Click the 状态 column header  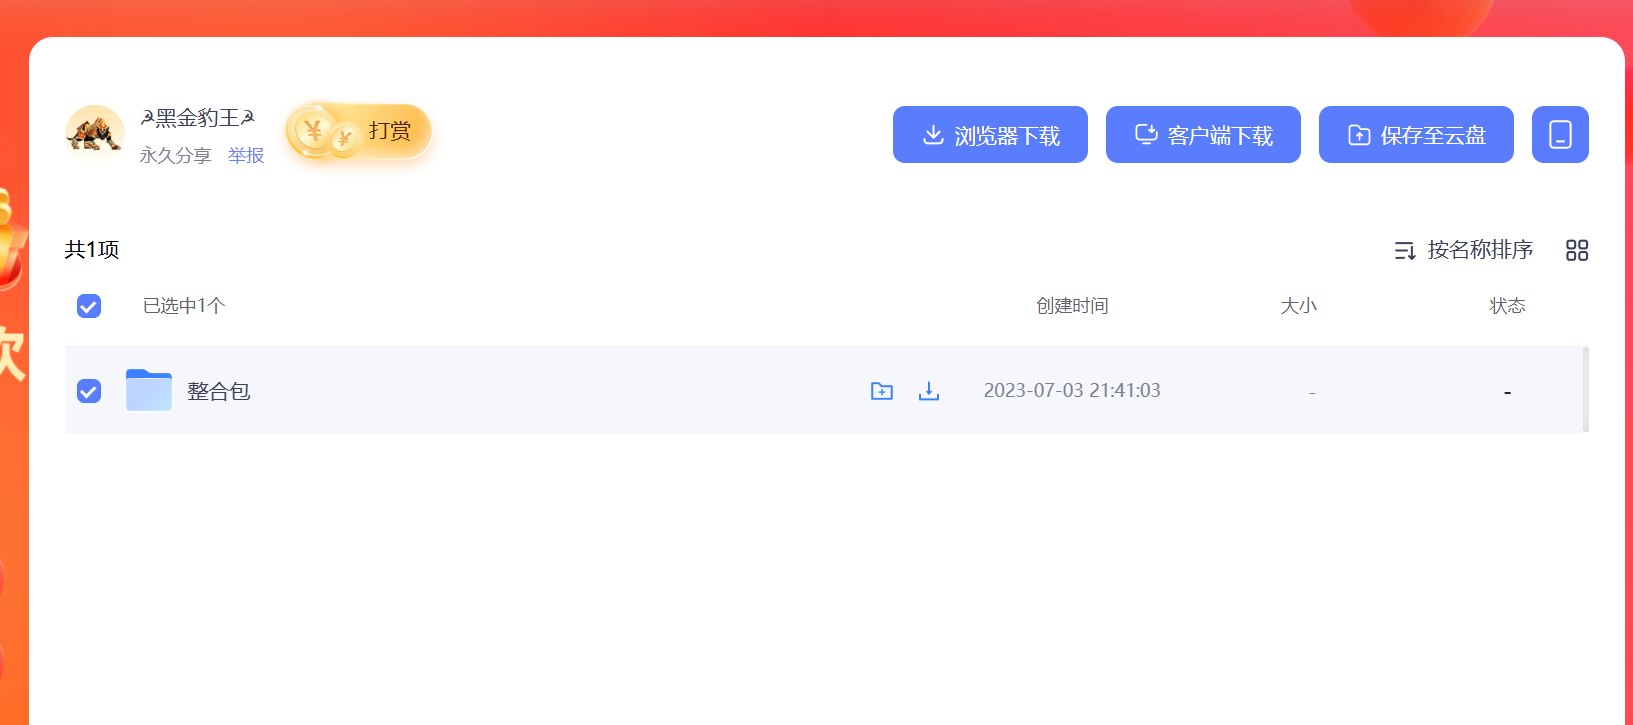[1507, 306]
